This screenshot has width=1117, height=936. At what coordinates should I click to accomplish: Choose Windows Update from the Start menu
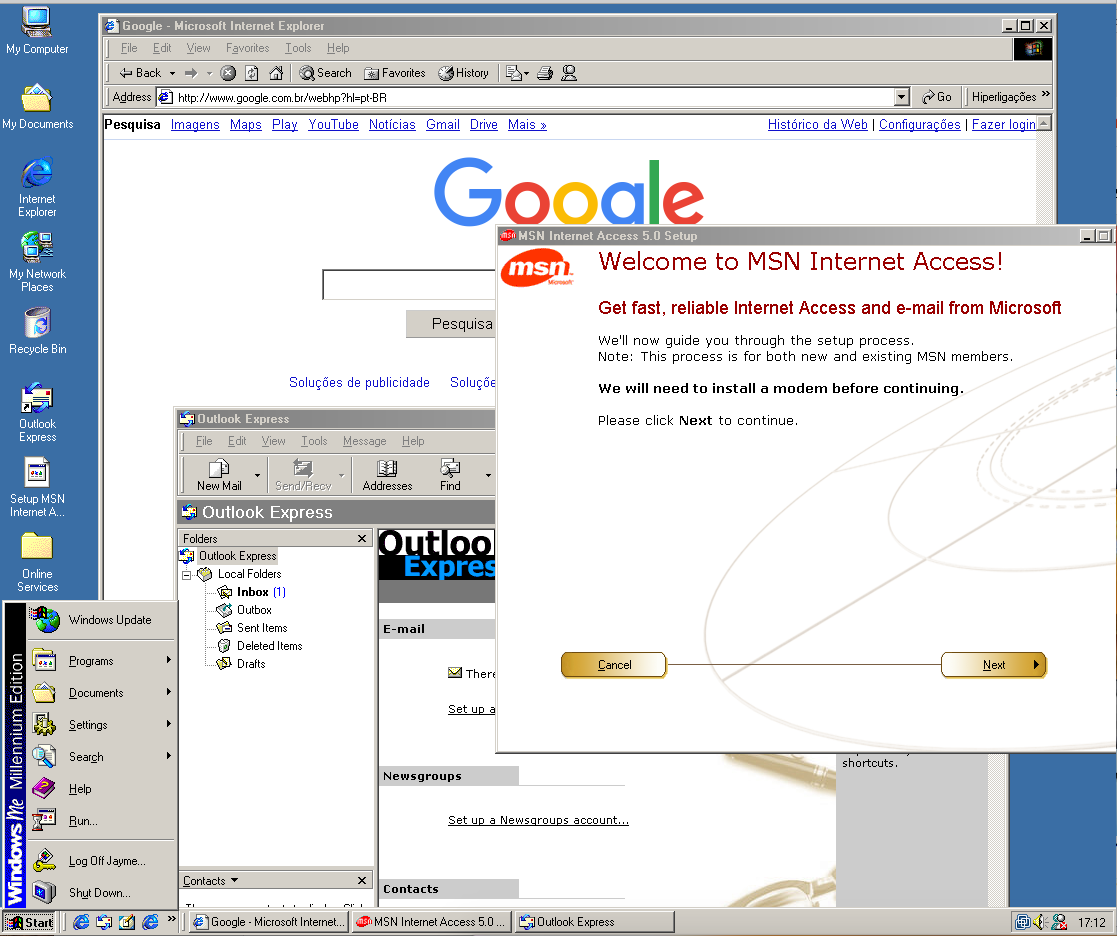point(110,620)
